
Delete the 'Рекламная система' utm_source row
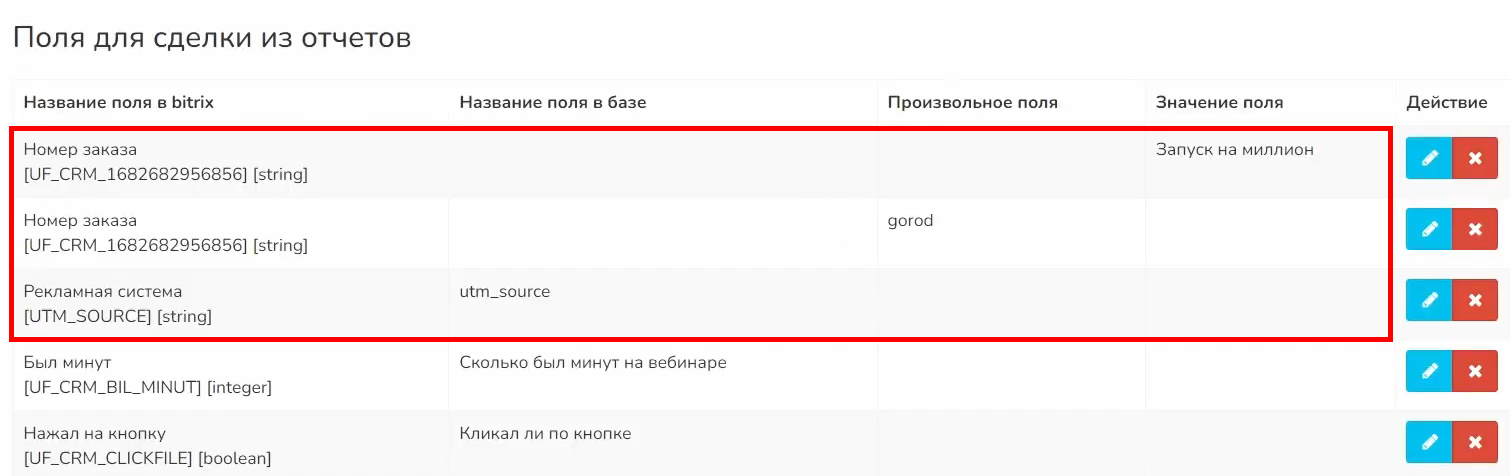tap(1474, 300)
